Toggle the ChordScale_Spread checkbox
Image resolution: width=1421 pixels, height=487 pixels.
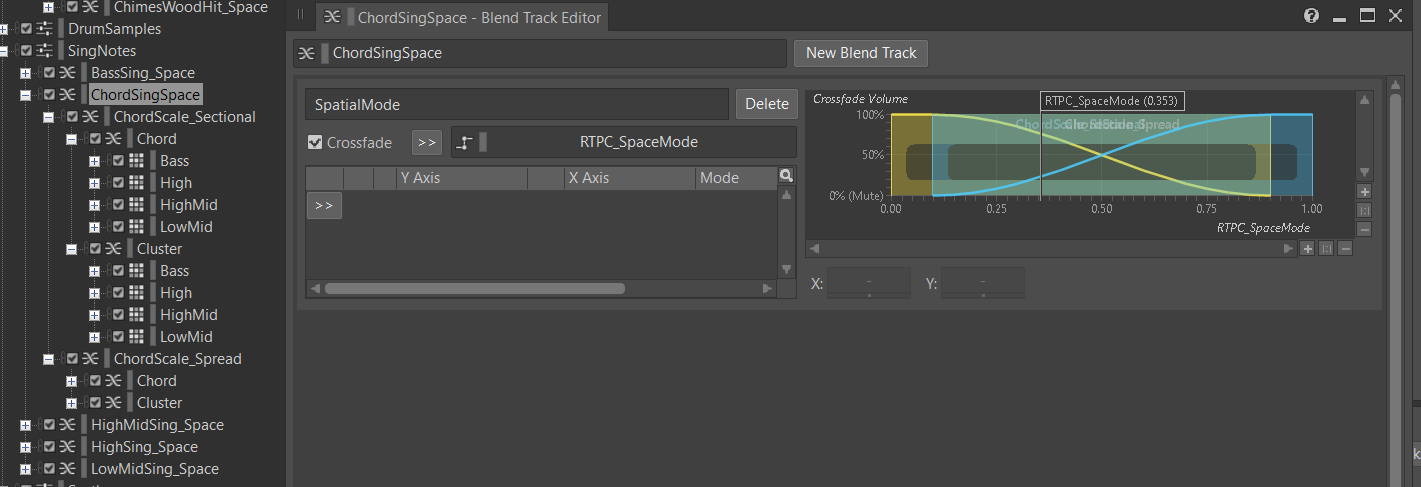[72, 359]
